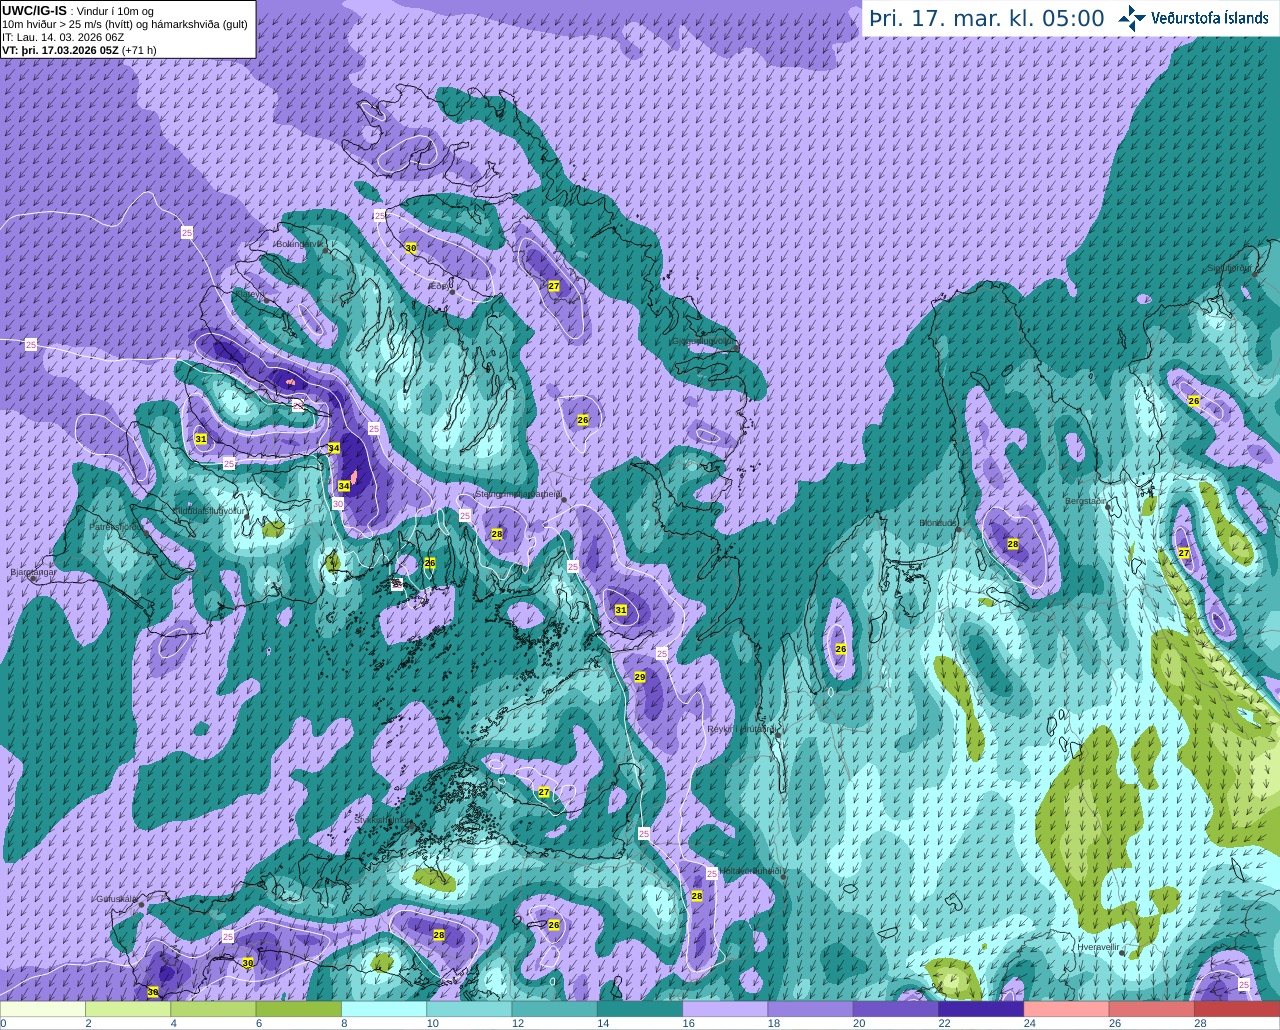Select the 22–24 m/s dark indigo legend swatch

(x=981, y=1009)
